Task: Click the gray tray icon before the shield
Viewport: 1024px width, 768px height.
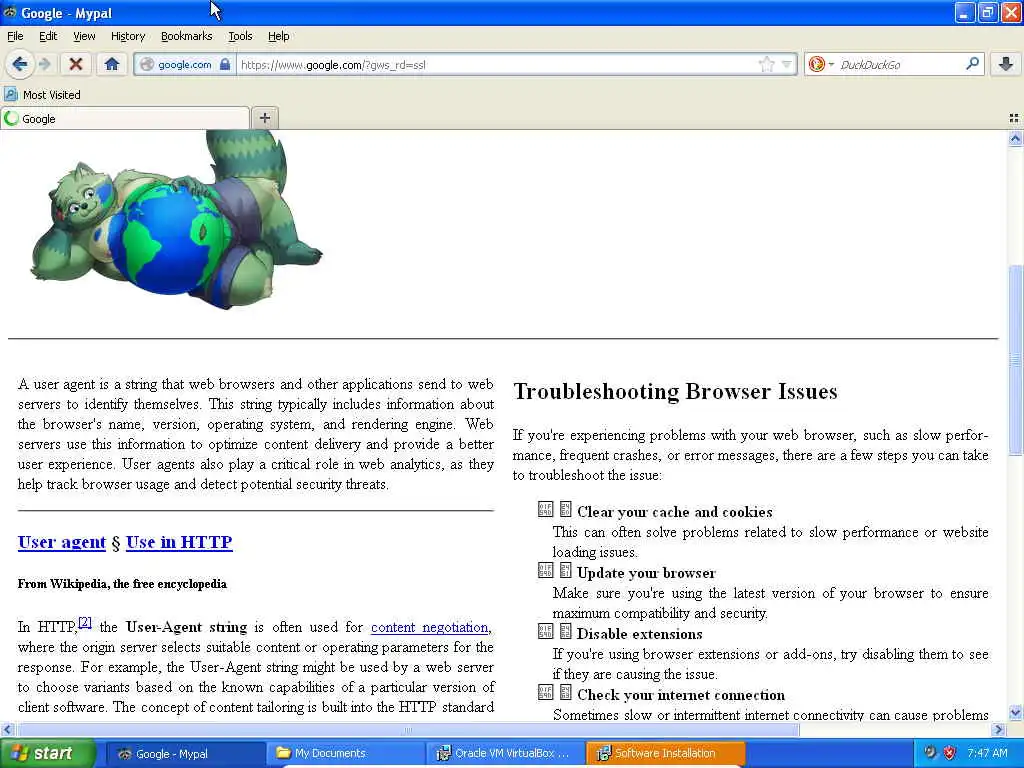Action: (931, 753)
